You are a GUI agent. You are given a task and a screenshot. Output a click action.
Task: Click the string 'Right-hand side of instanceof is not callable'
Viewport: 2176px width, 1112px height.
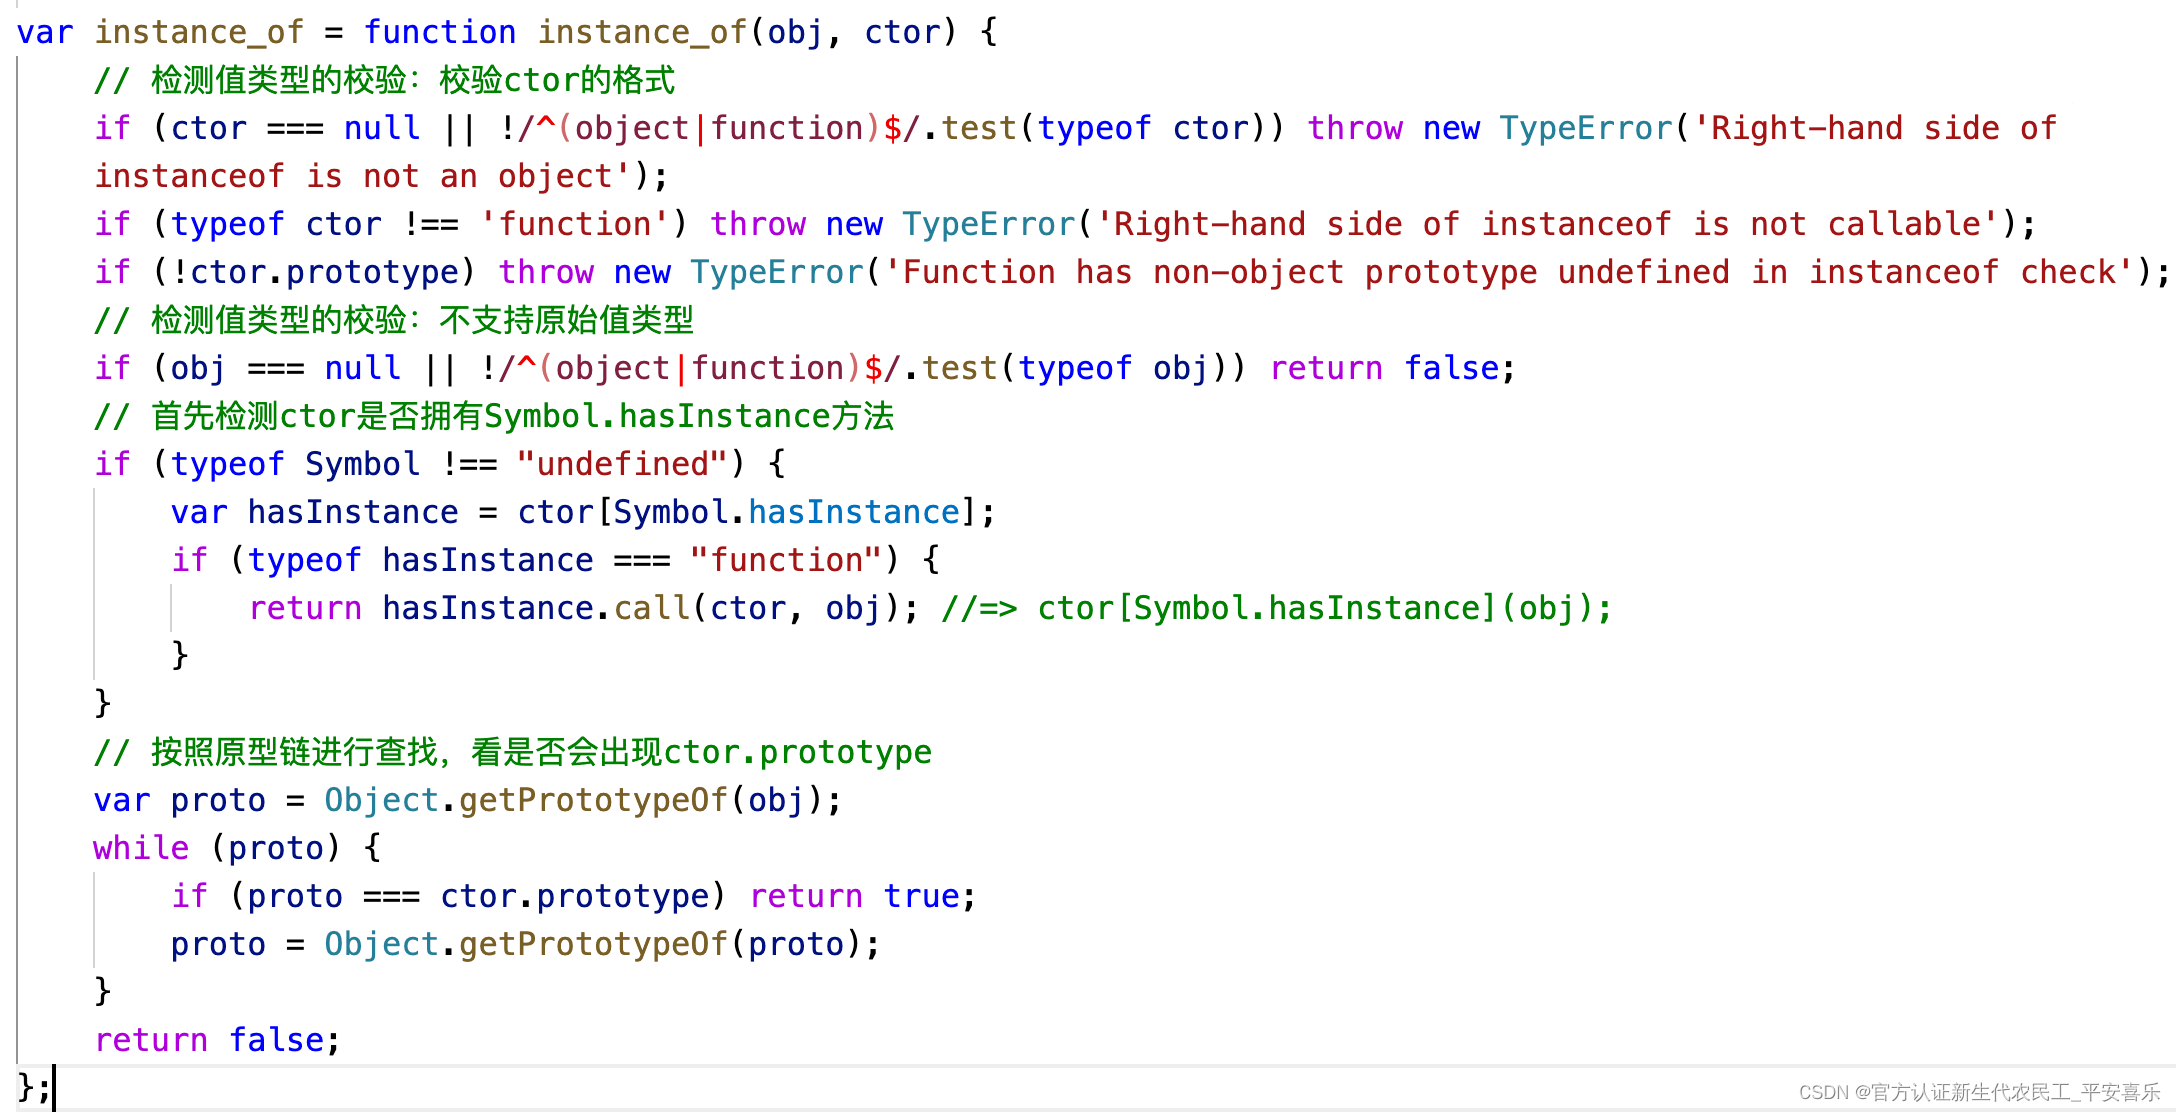click(x=1560, y=223)
